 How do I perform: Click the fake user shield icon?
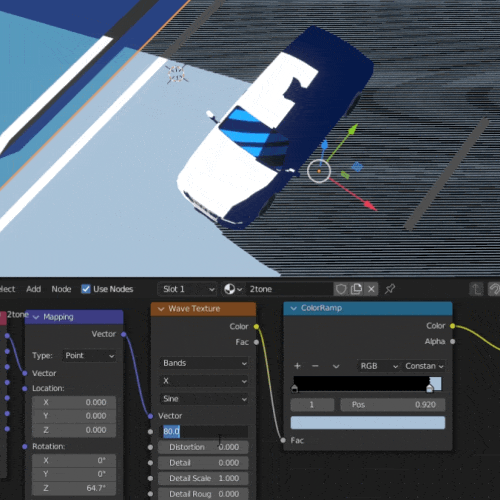341,289
